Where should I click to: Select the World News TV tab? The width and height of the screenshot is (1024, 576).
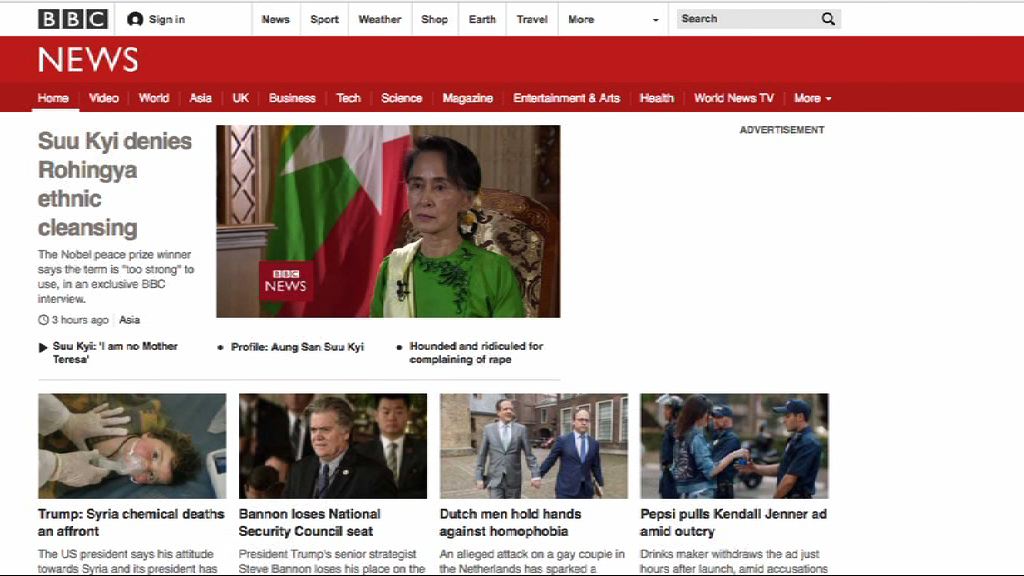coord(733,98)
